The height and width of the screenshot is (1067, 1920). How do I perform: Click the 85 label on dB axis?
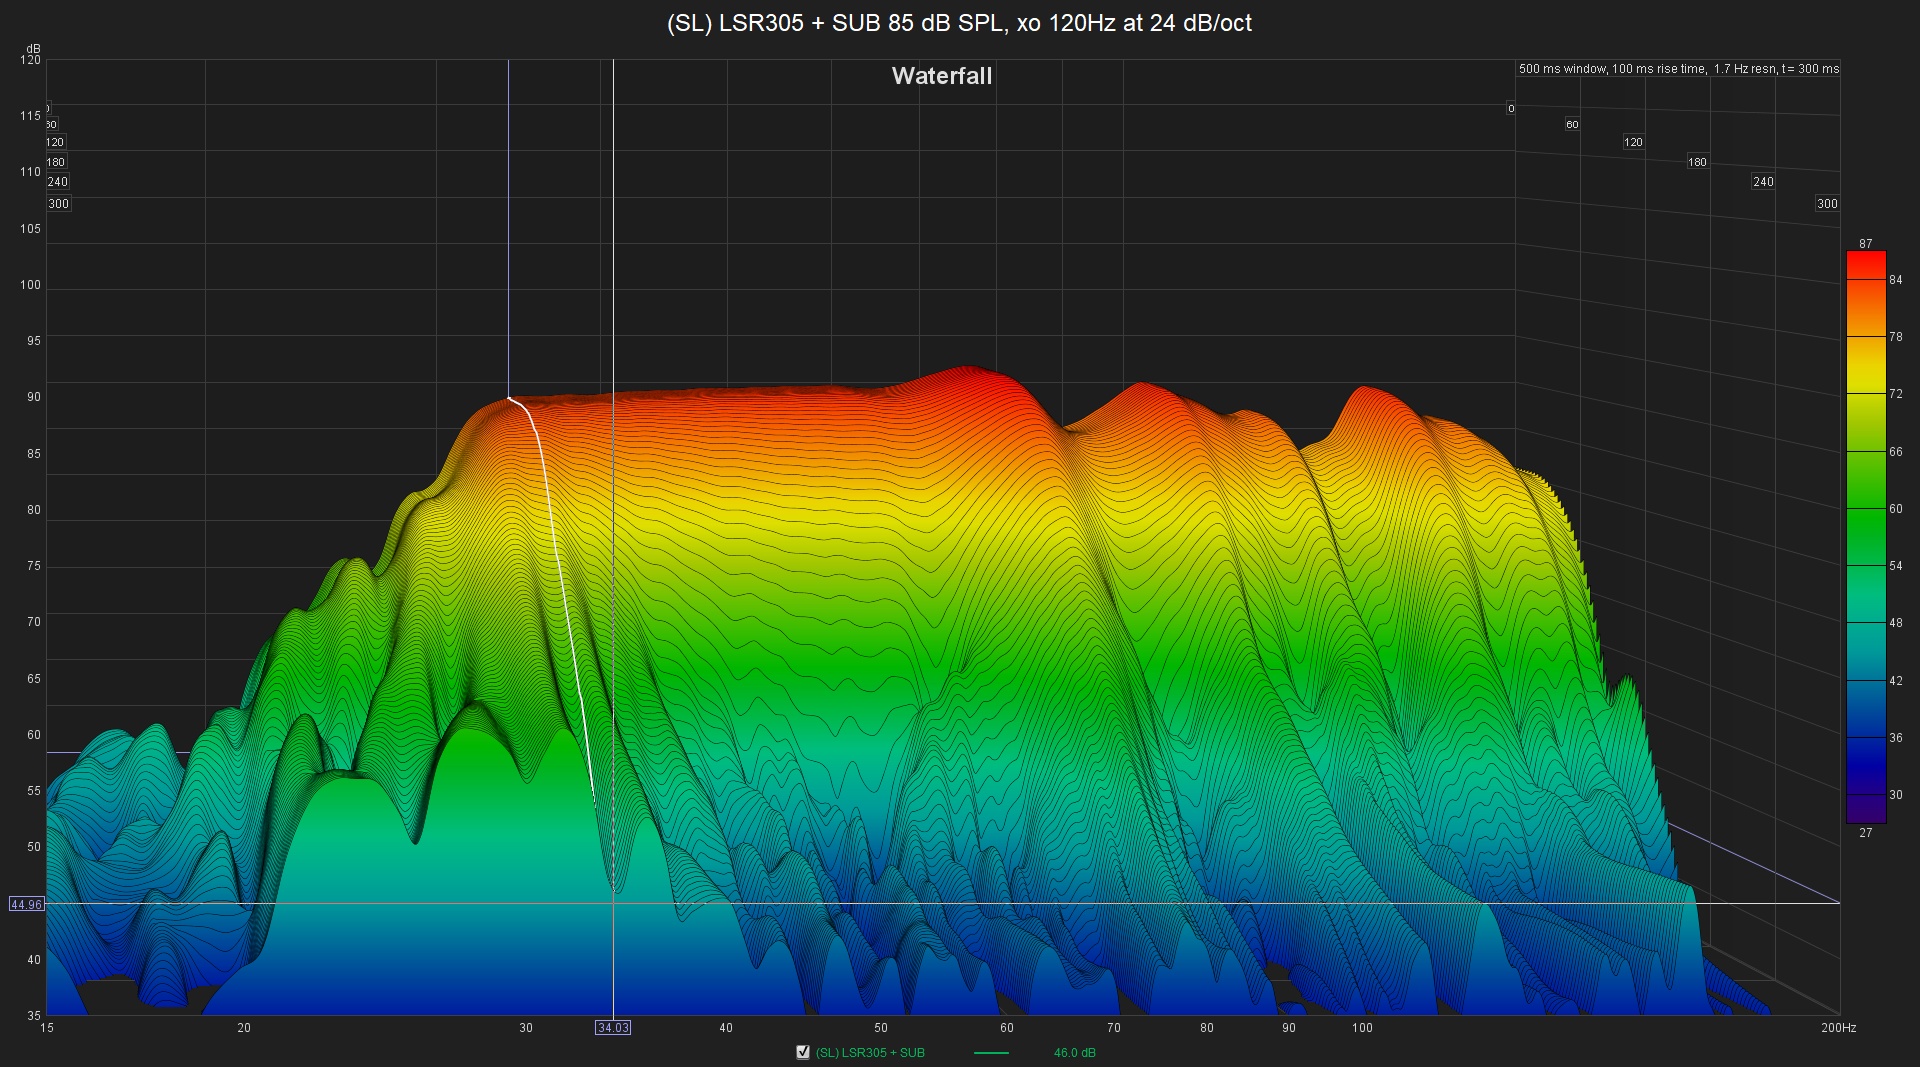pyautogui.click(x=34, y=454)
